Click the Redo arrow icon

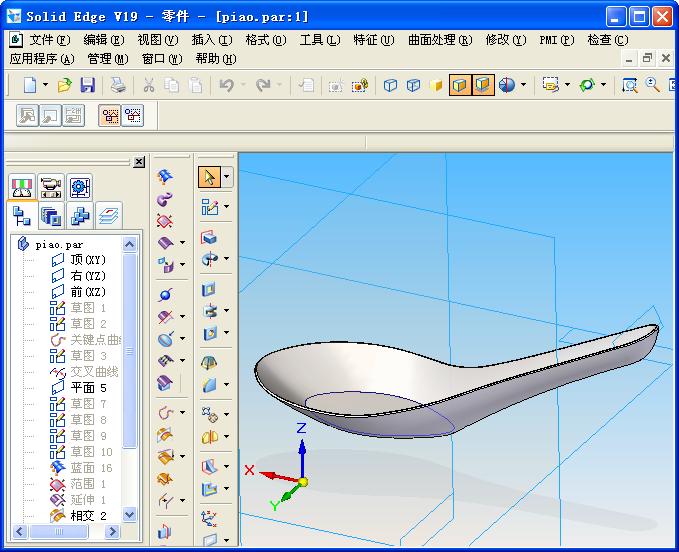pyautogui.click(x=263, y=85)
